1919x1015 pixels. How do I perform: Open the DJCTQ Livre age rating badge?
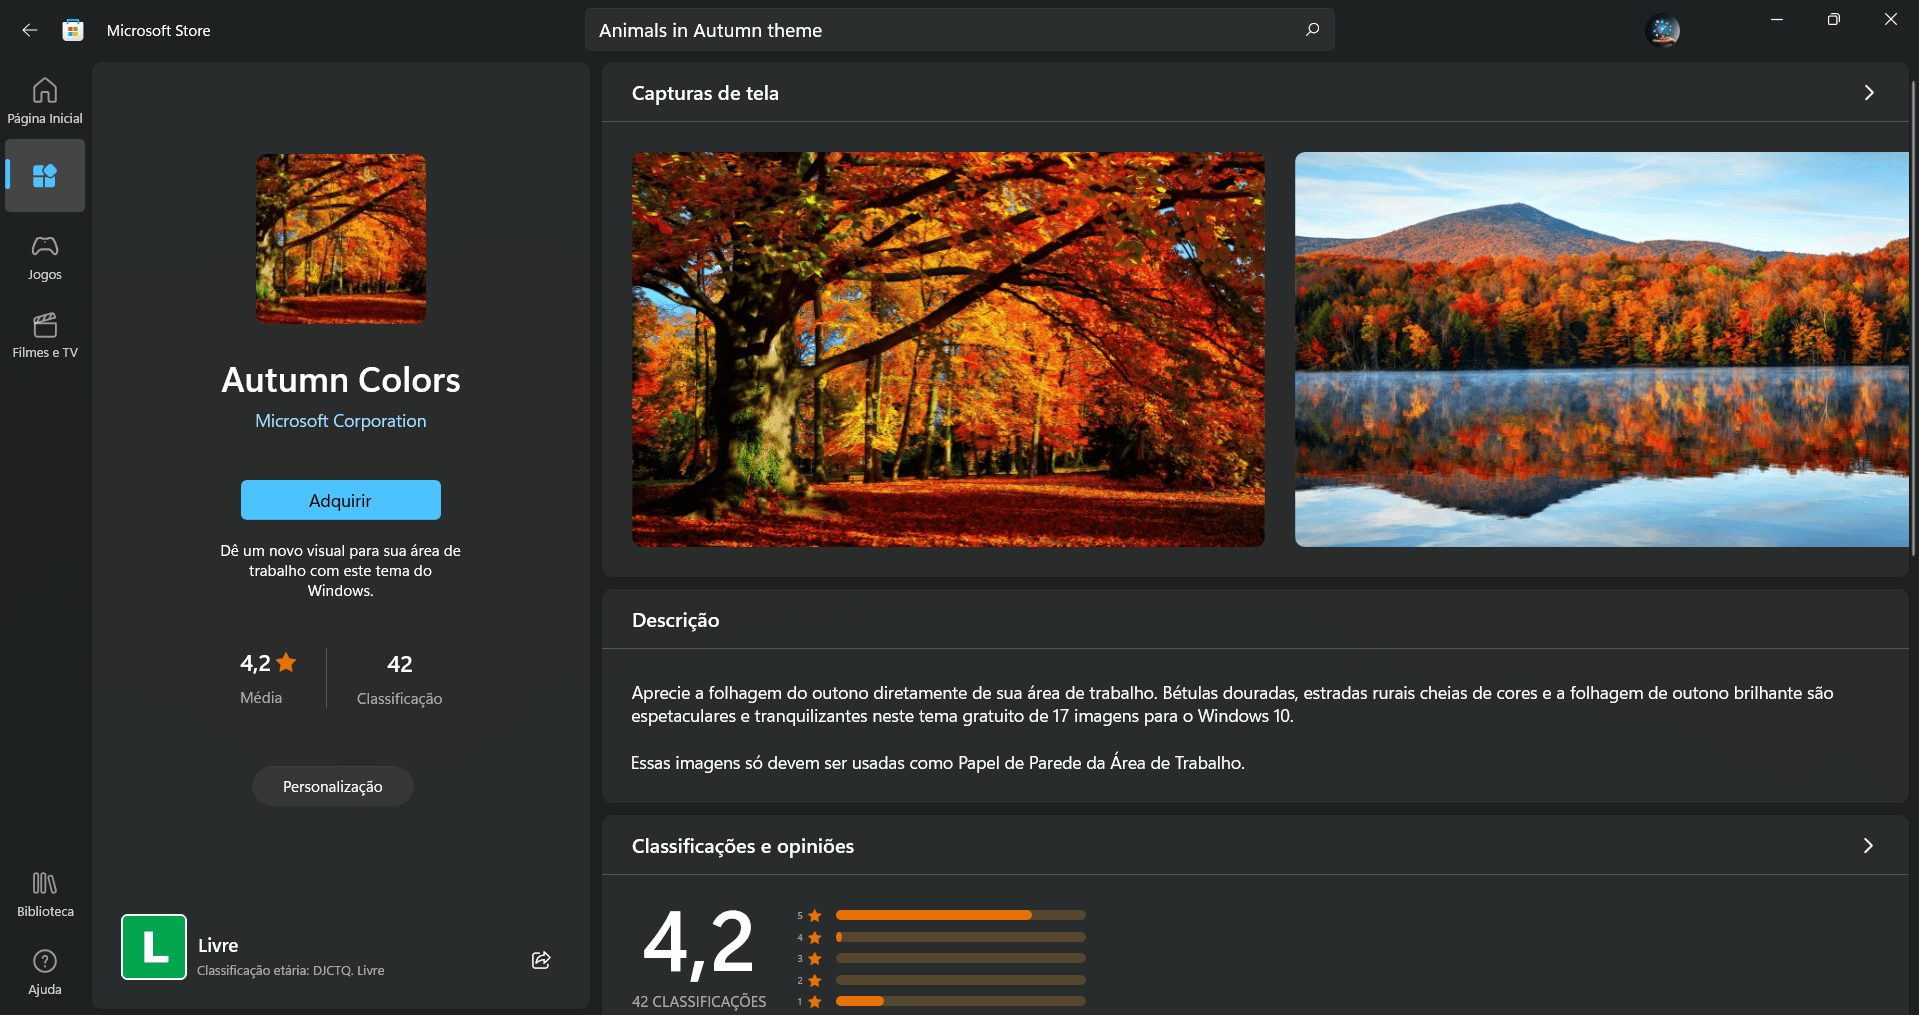(153, 945)
